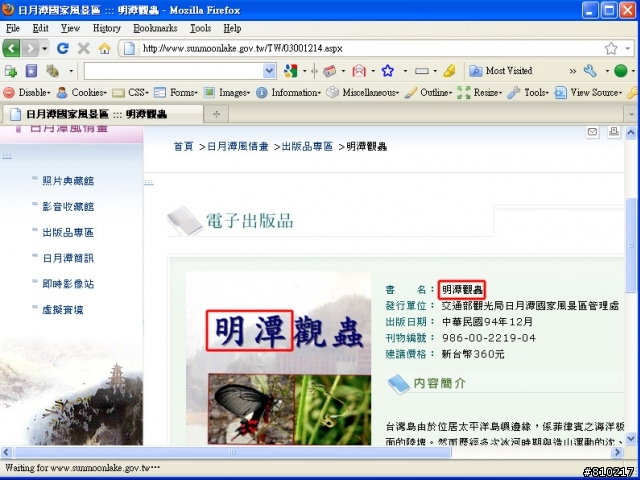Open the Cookies developer menu
The image size is (640, 480).
pos(81,93)
